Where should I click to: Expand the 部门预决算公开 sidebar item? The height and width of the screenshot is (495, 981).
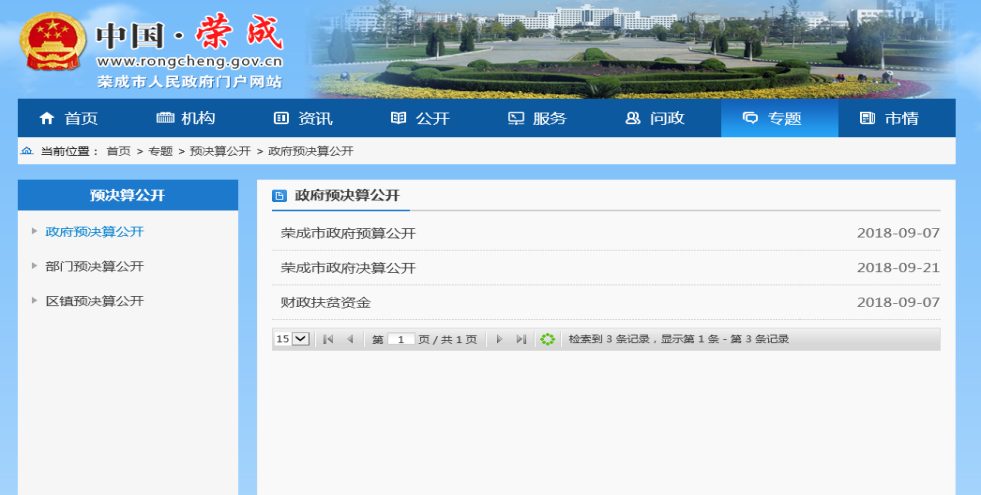[x=94, y=267]
